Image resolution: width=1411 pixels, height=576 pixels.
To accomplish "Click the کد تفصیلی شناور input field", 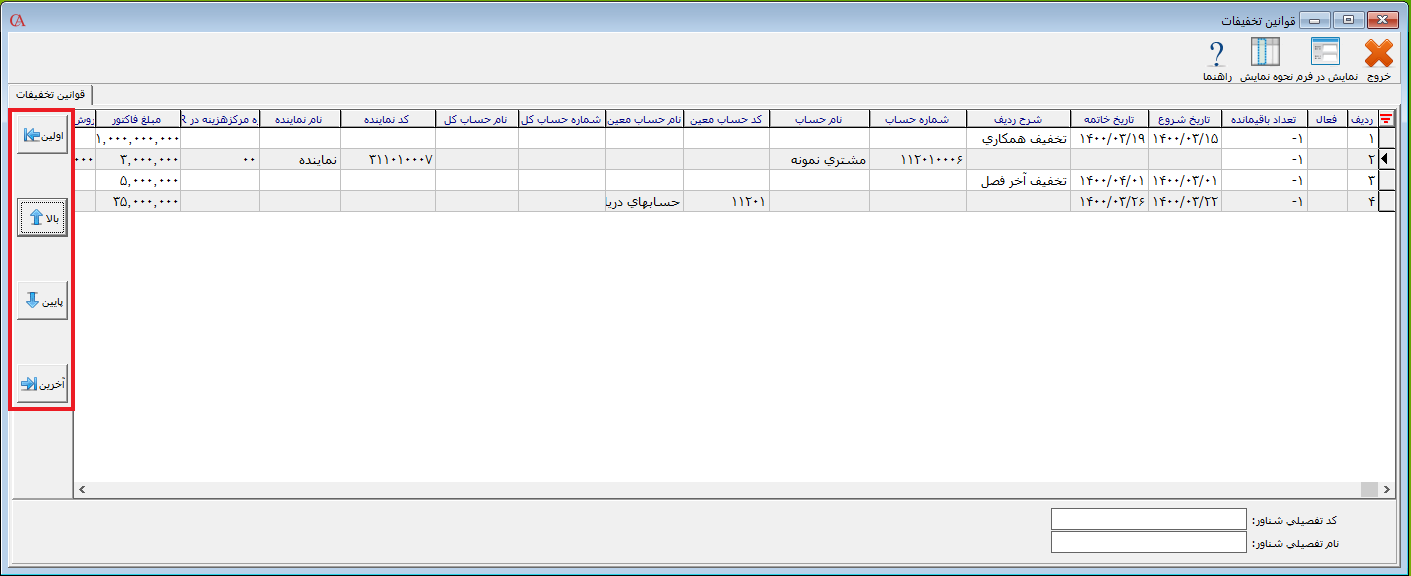I will point(1148,520).
